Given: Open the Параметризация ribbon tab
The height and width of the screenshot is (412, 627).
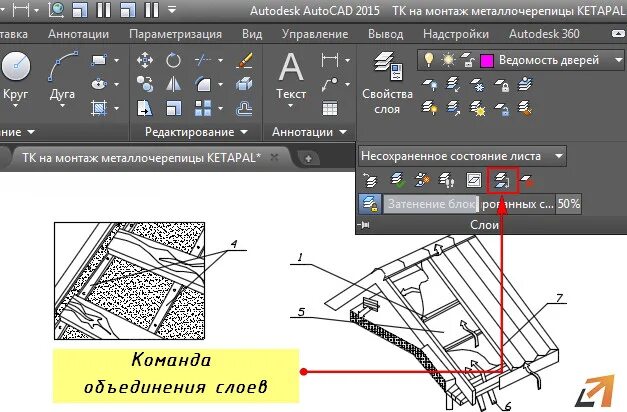Looking at the screenshot, I should (175, 34).
